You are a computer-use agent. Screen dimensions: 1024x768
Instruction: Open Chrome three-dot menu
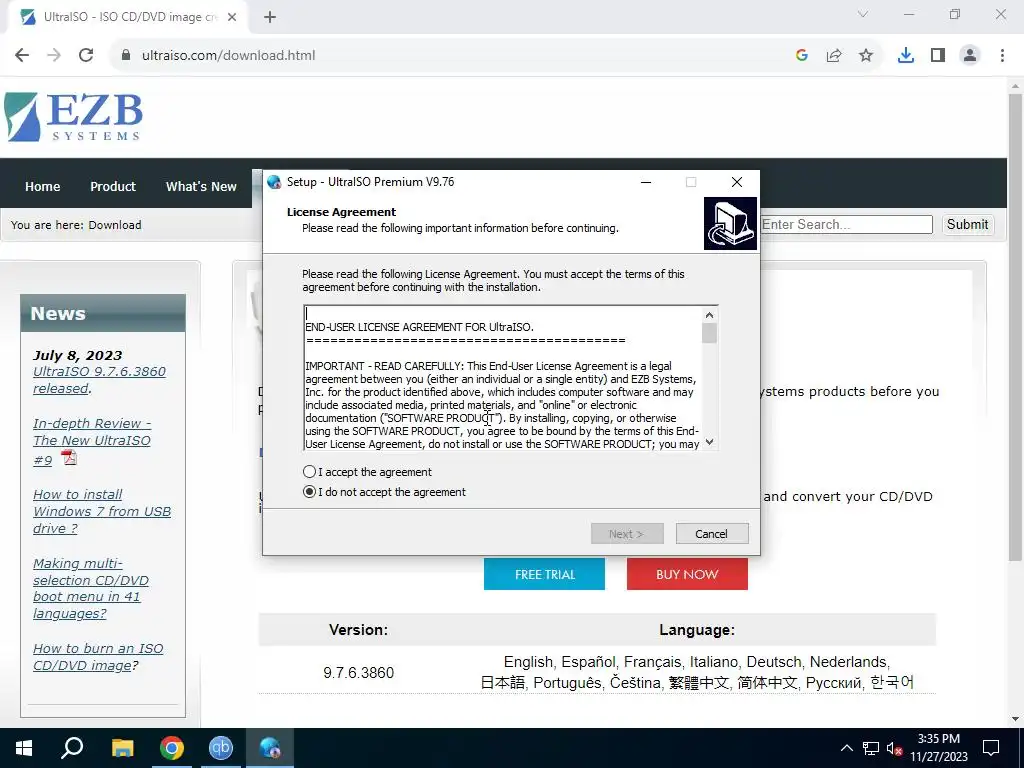coord(1002,55)
